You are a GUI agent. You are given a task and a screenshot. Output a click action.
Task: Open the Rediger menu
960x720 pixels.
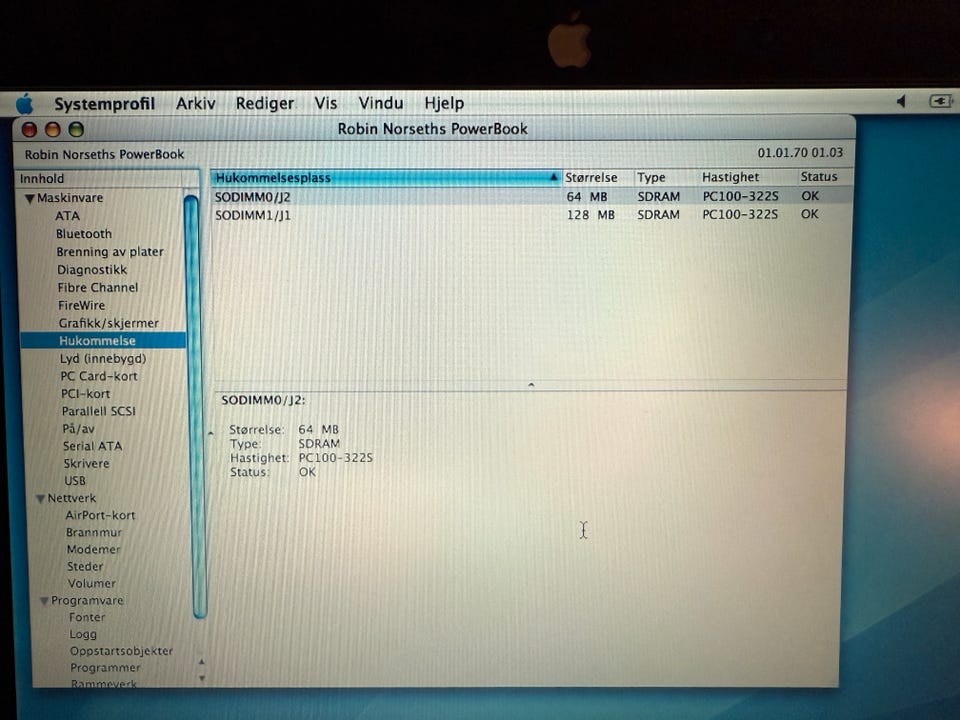[x=264, y=103]
